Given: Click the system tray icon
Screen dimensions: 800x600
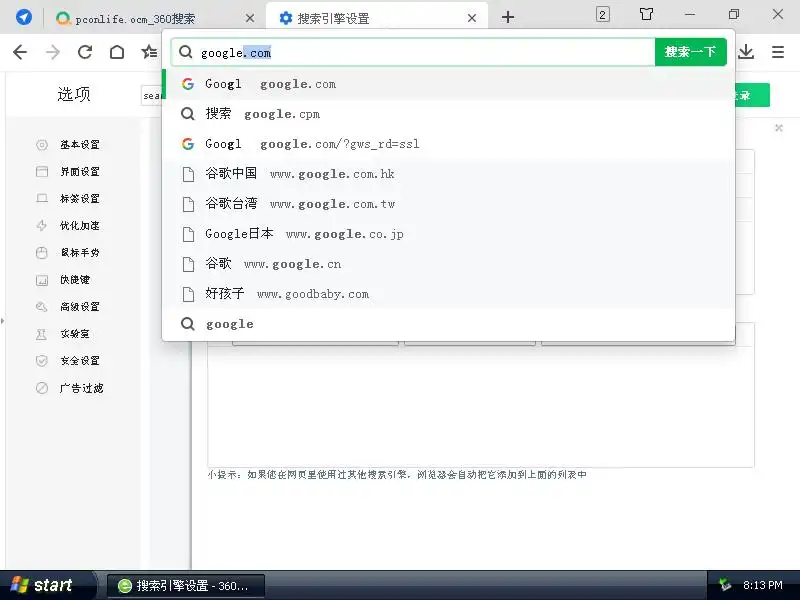Looking at the screenshot, I should (x=724, y=585).
